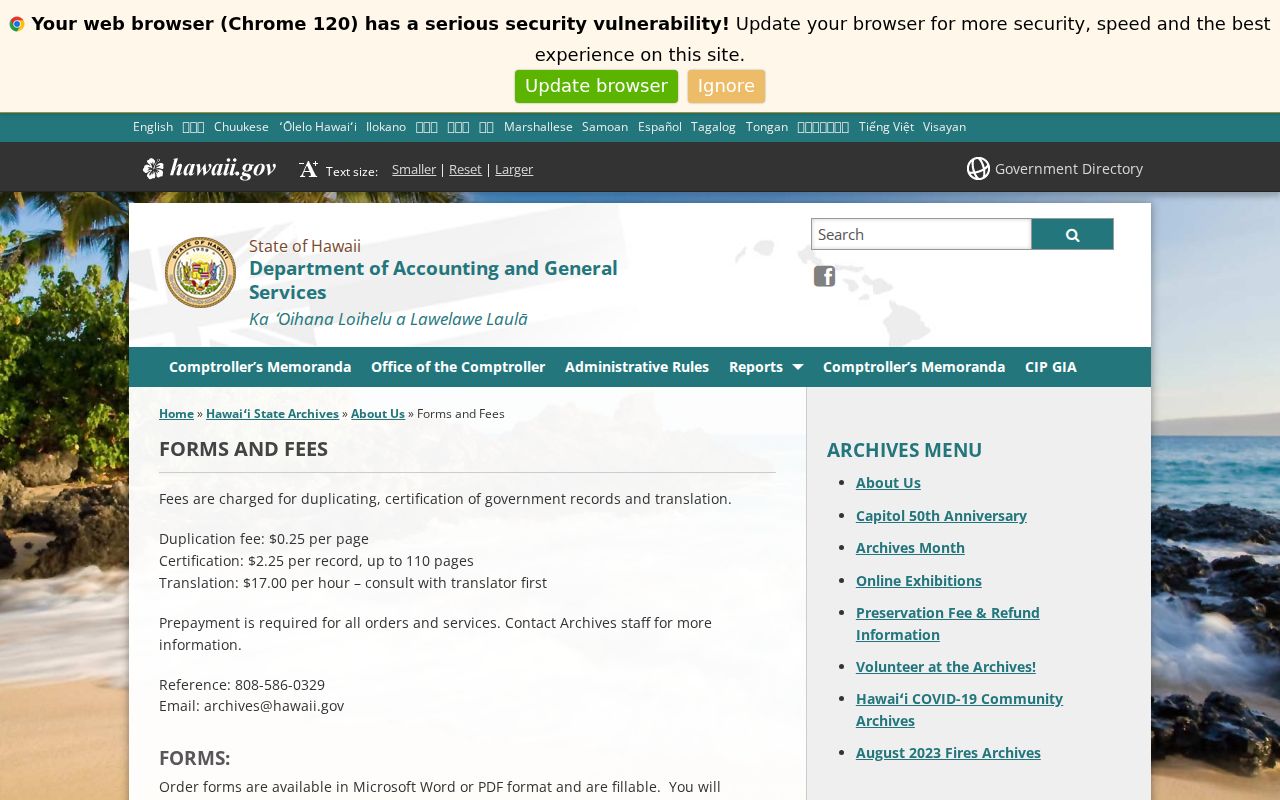The width and height of the screenshot is (1280, 800).
Task: Click the Update browser button
Action: [596, 86]
